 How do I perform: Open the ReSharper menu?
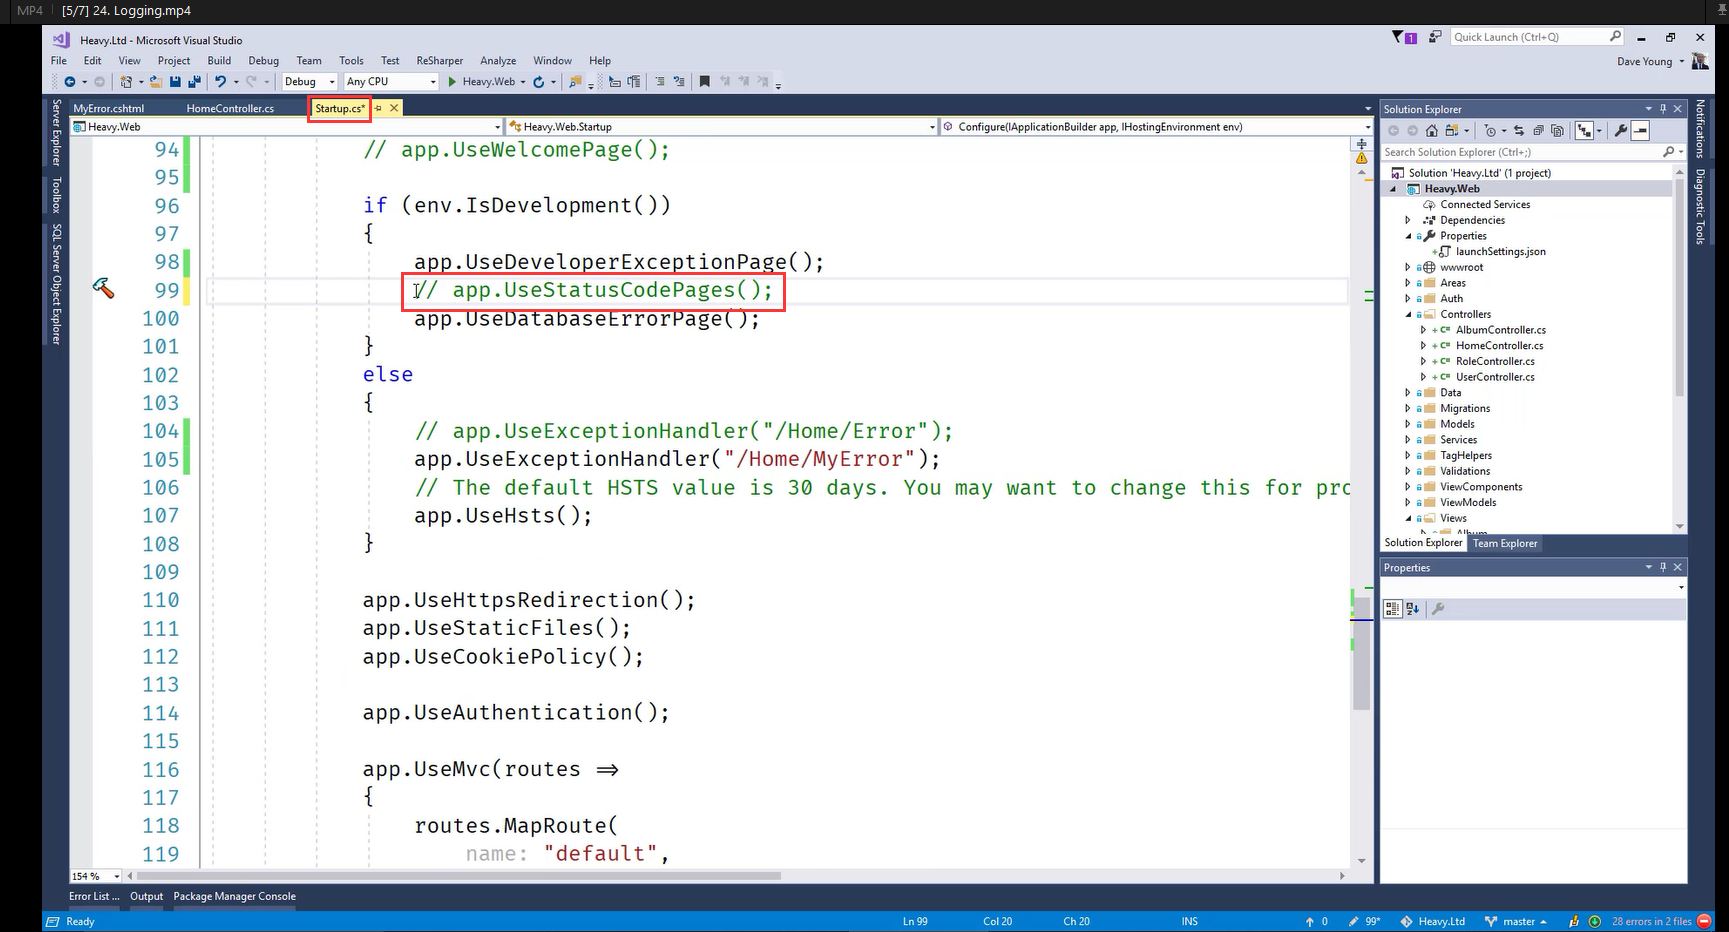[x=439, y=61]
